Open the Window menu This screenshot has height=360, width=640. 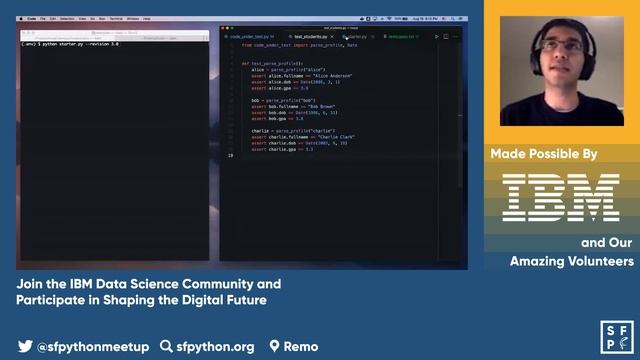[x=133, y=19]
